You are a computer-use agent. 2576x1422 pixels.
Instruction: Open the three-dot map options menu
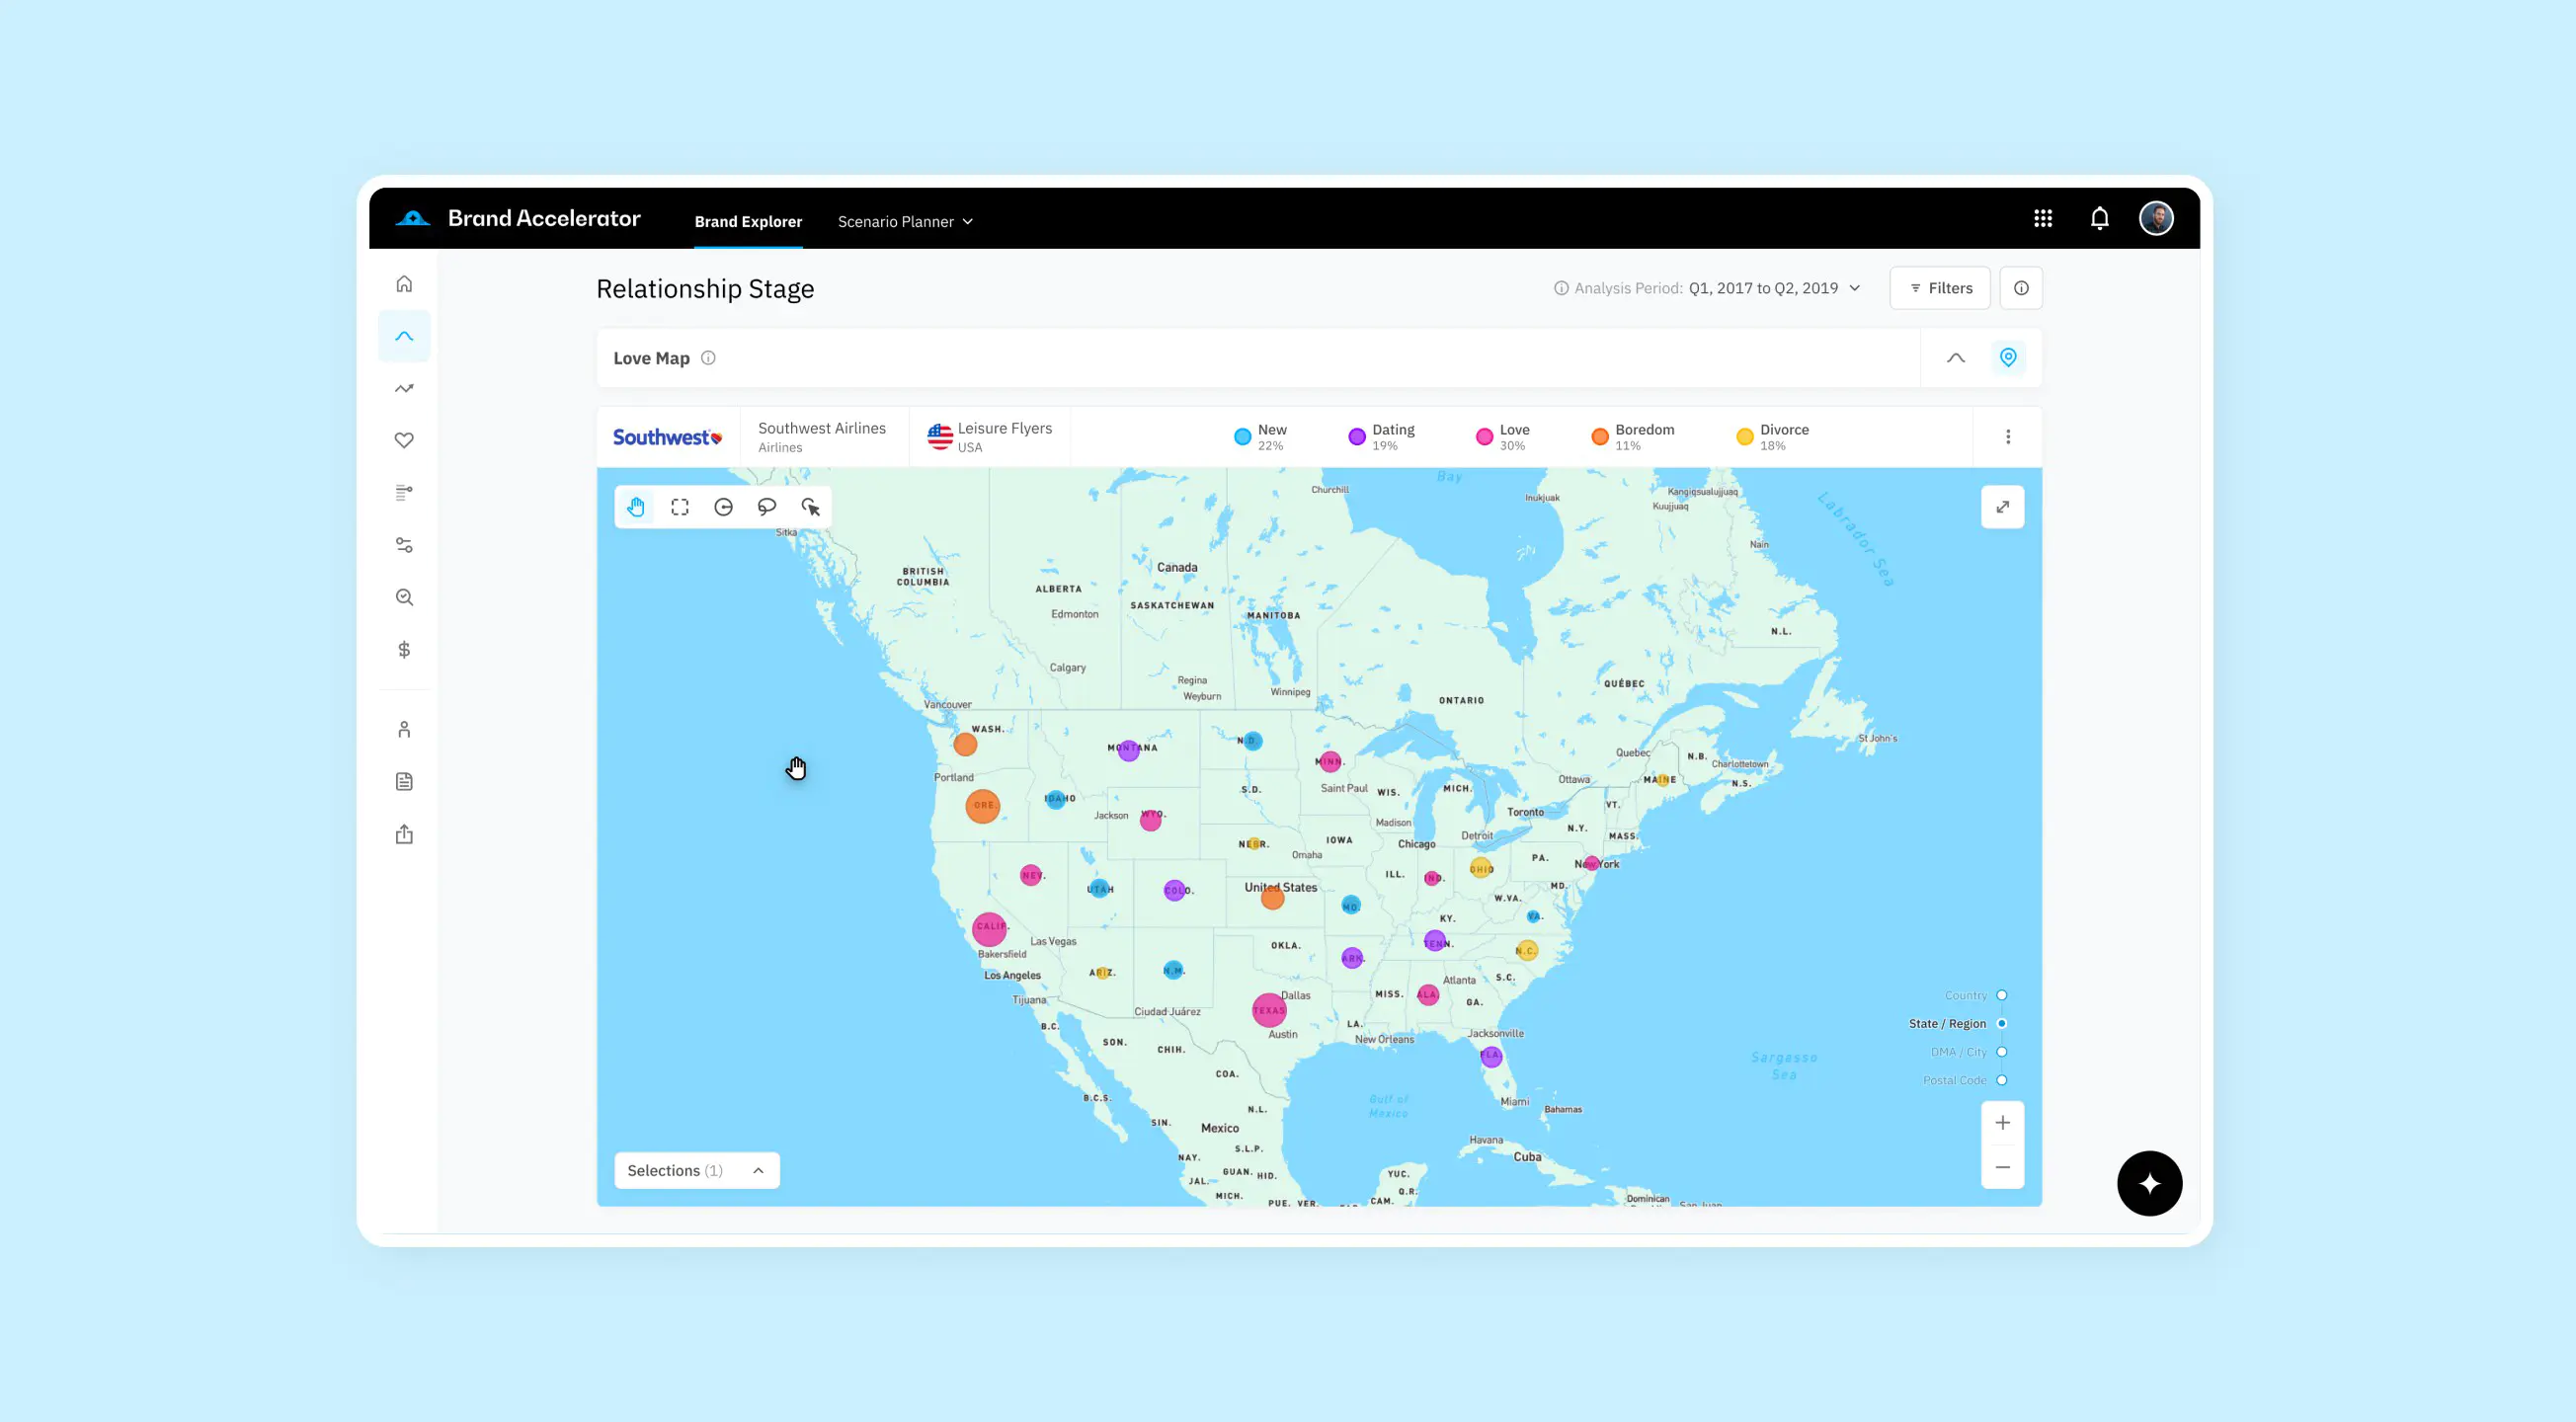coord(2008,437)
